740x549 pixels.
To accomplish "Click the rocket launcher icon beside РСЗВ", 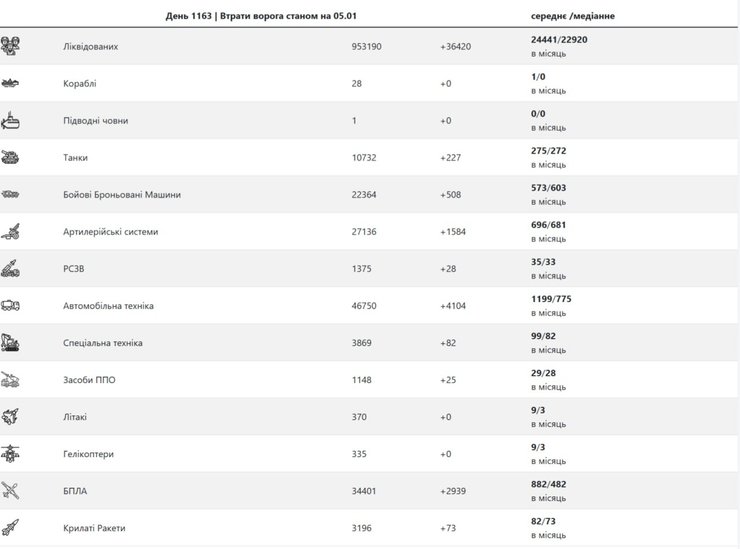I will [11, 268].
